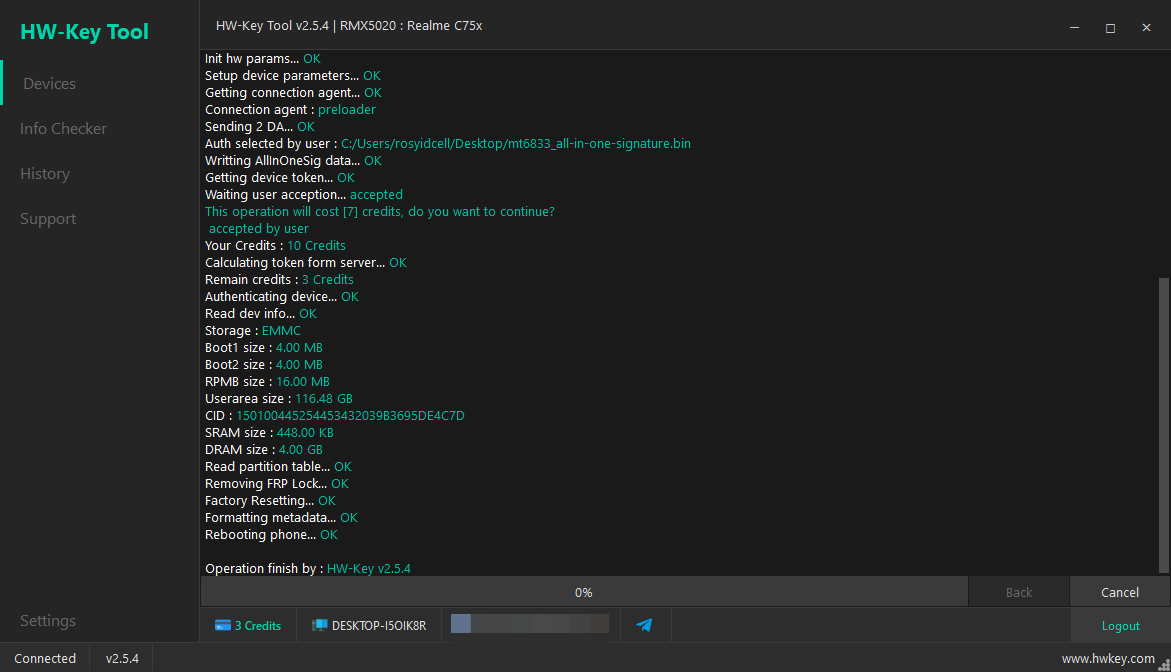Click the window title 'RMX5020 : Realme C75x'
This screenshot has width=1171, height=672.
point(411,25)
